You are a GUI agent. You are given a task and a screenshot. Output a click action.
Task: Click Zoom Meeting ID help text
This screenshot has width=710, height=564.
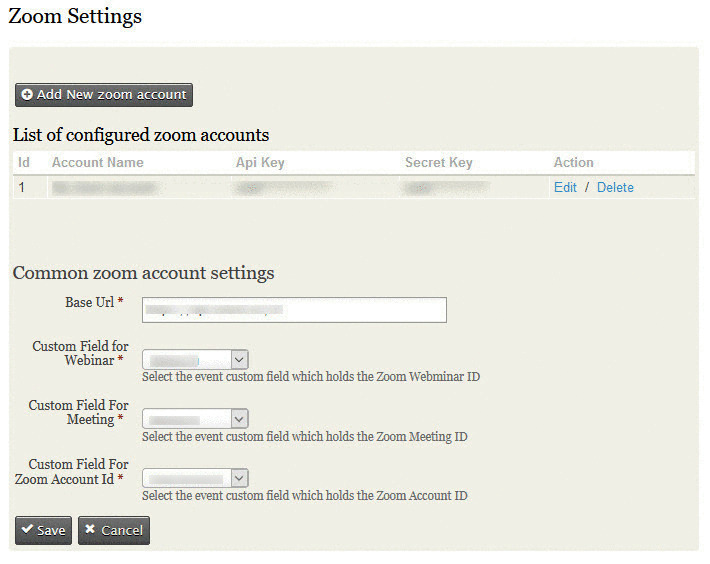(x=305, y=436)
